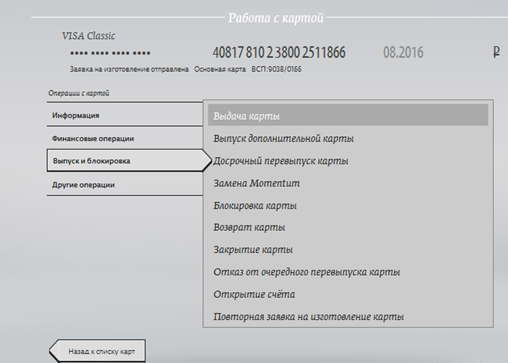The width and height of the screenshot is (508, 363).
Task: Click the card expiry date 08.2016
Action: pos(403,52)
